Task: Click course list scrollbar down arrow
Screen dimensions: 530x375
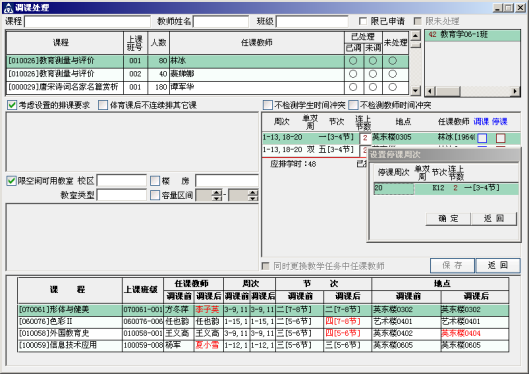Action: coord(415,90)
